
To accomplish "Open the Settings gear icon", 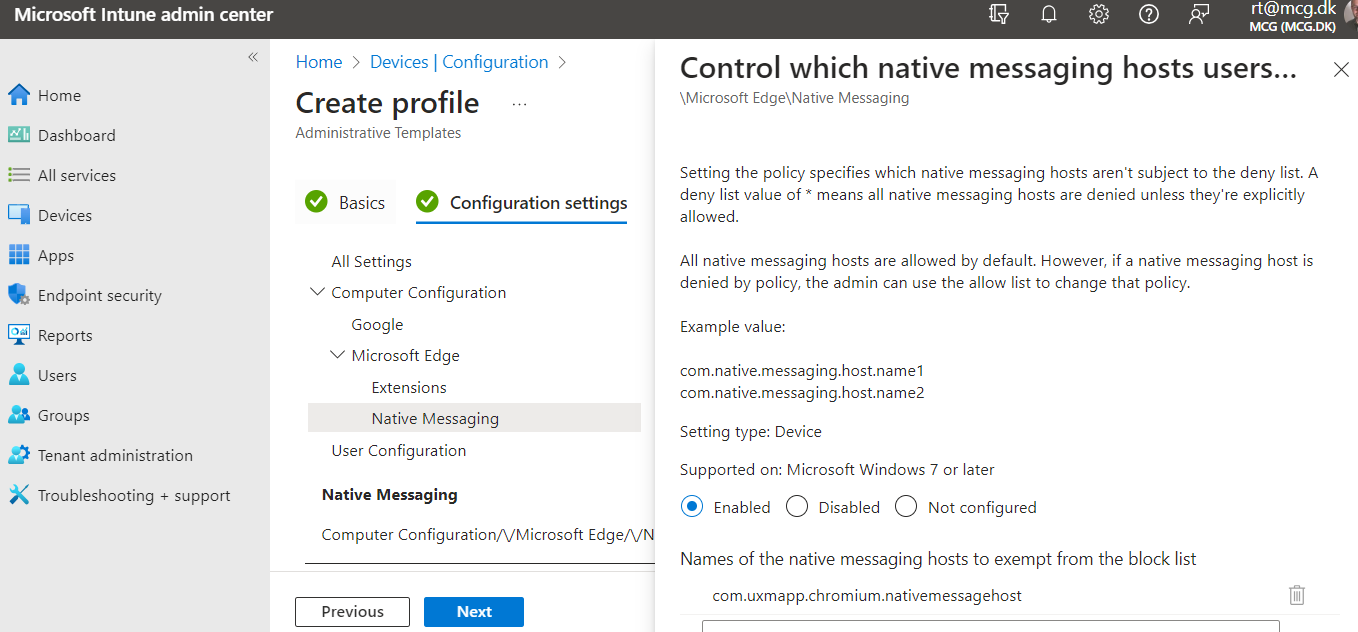I will point(1099,14).
